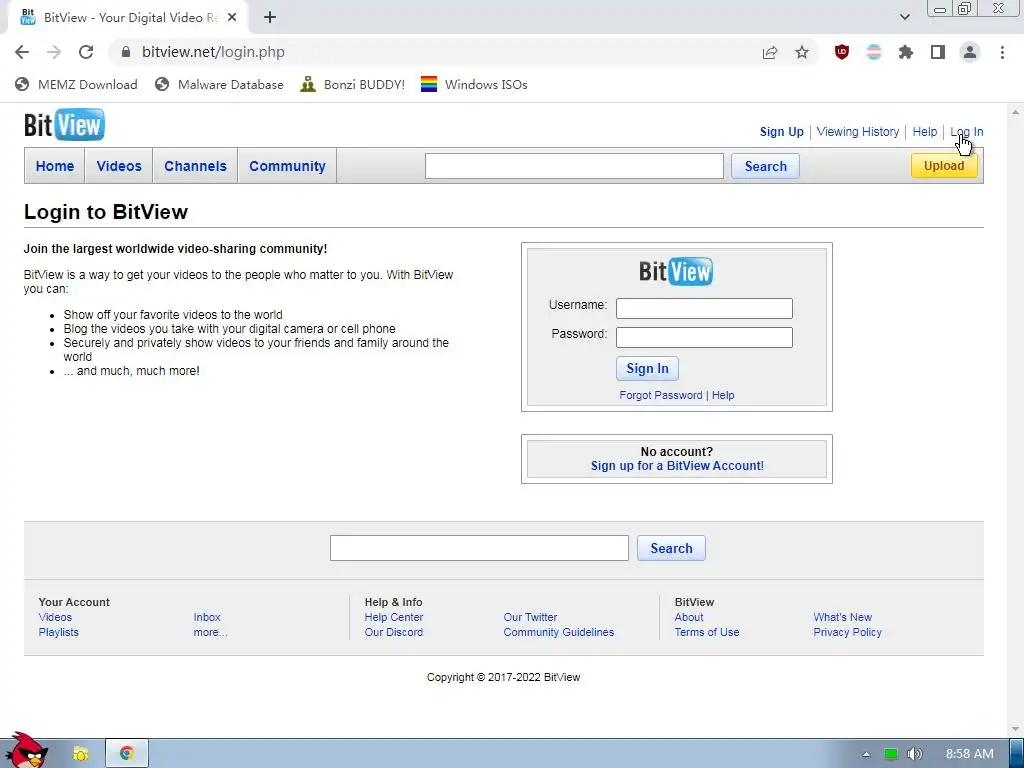Open a new tab with the plus icon
The height and width of the screenshot is (768, 1024).
270,18
